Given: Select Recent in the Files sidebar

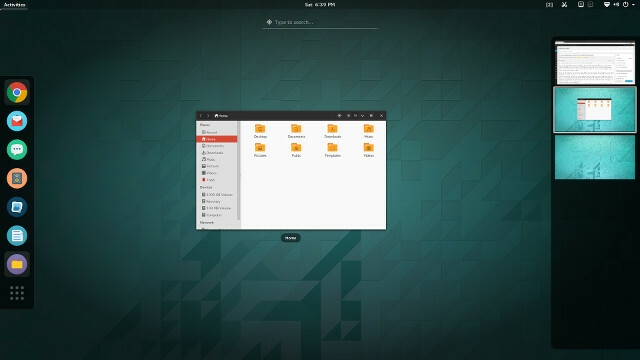Looking at the screenshot, I should coord(216,132).
